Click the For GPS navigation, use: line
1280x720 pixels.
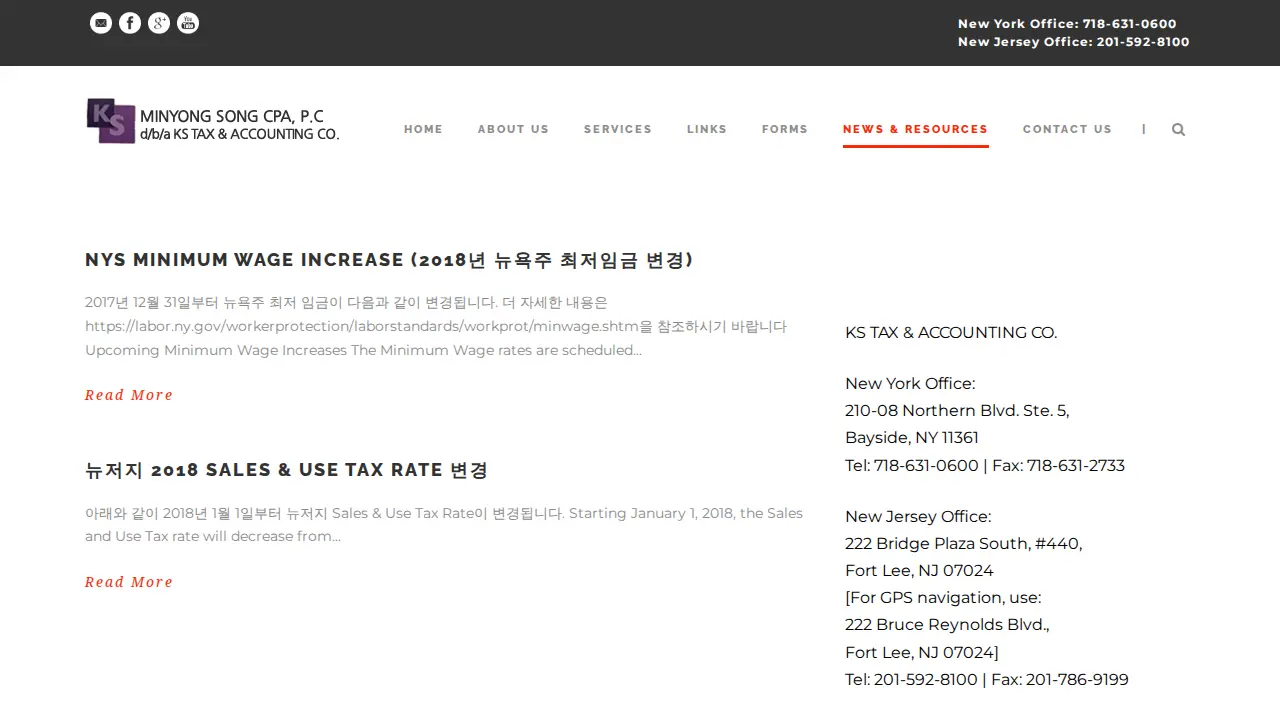click(x=943, y=598)
